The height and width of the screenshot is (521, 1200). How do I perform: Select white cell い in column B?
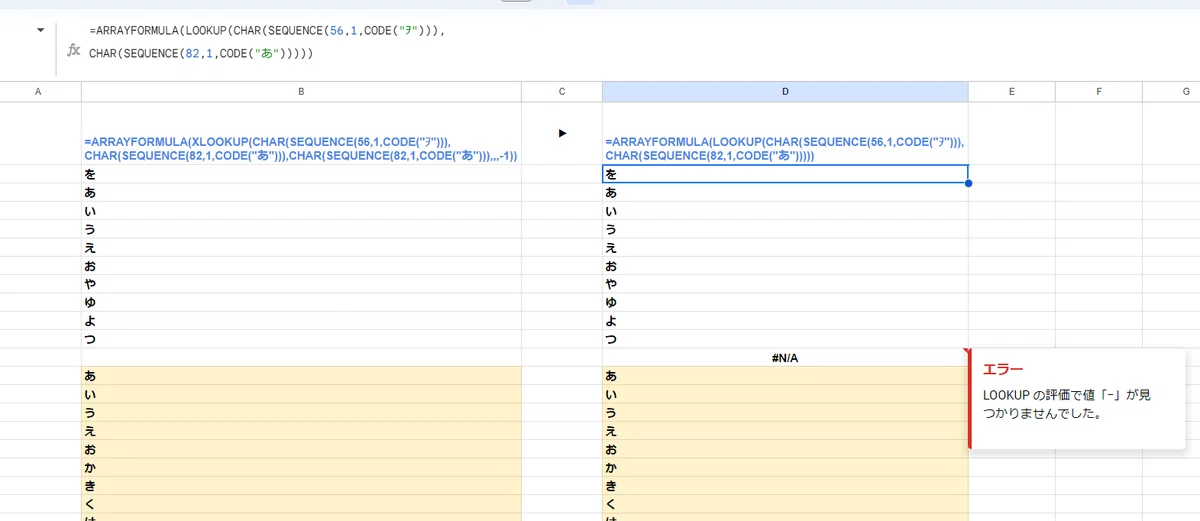(301, 211)
